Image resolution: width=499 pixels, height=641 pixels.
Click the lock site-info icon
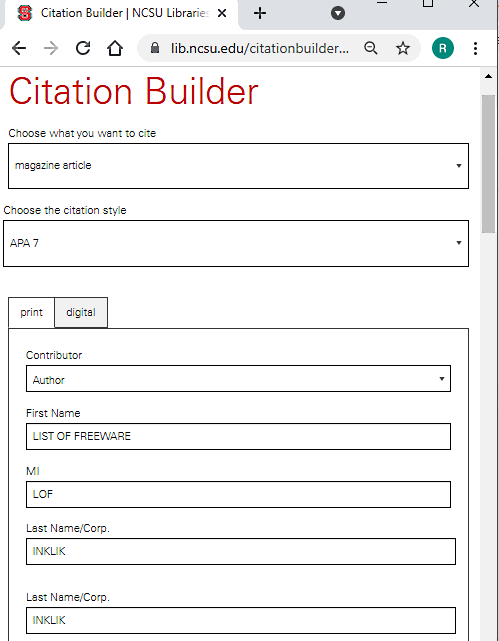(155, 48)
